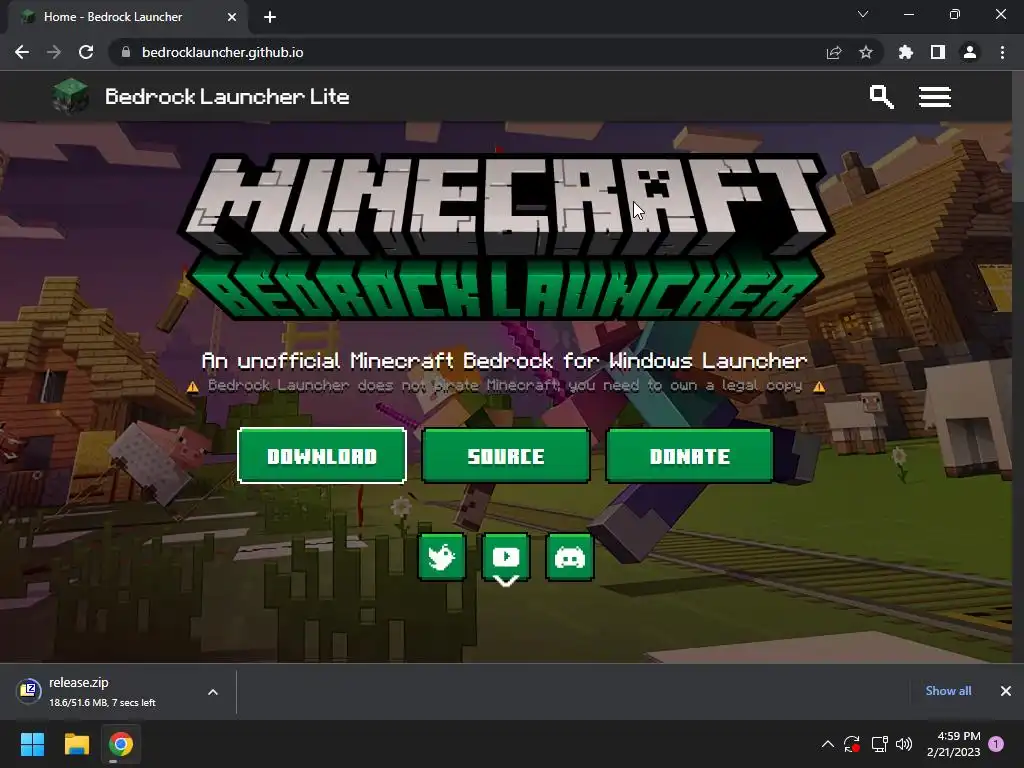Open Chrome's three-dot menu
Image resolution: width=1024 pixels, height=768 pixels.
coord(1002,52)
